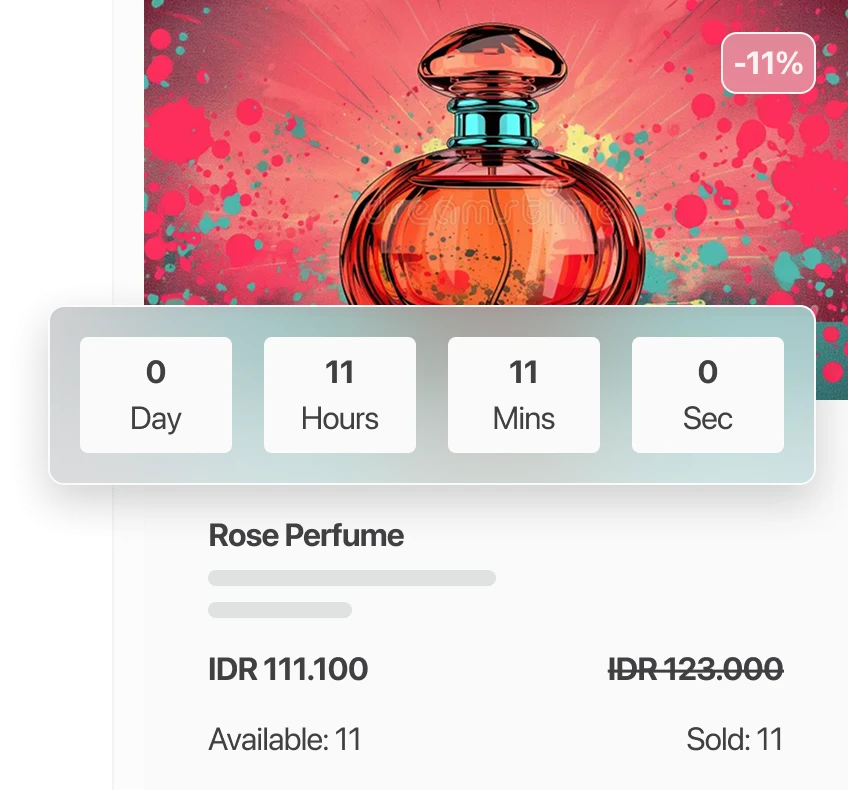Open the Rose Perfume product title
This screenshot has height=790, width=848.
coord(306,535)
